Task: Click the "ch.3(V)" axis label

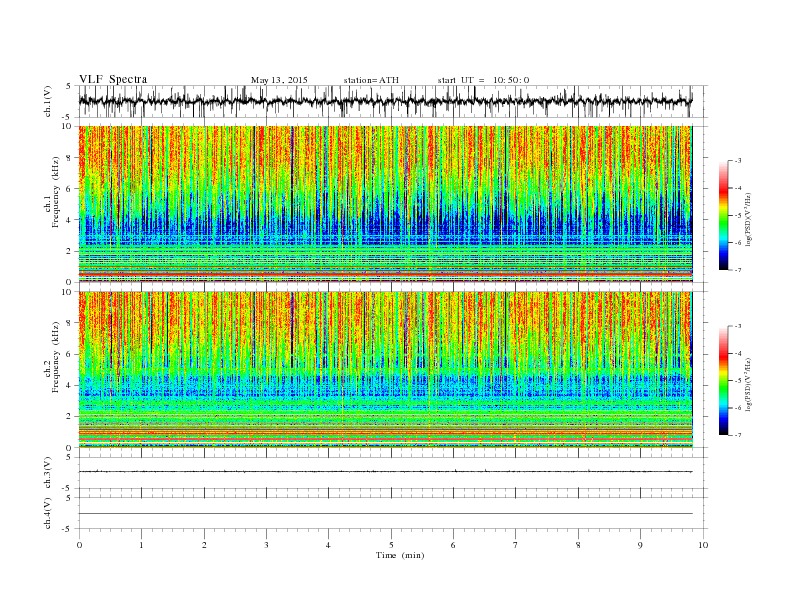Action: click(x=48, y=473)
